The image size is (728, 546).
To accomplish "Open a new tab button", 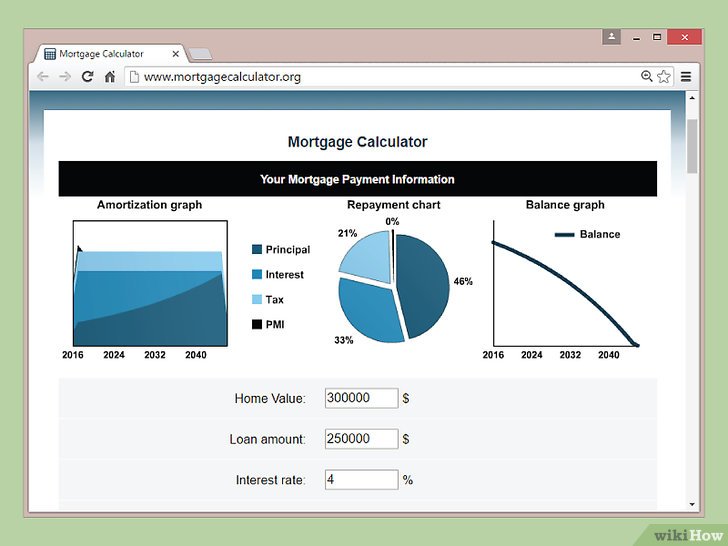I will [201, 54].
